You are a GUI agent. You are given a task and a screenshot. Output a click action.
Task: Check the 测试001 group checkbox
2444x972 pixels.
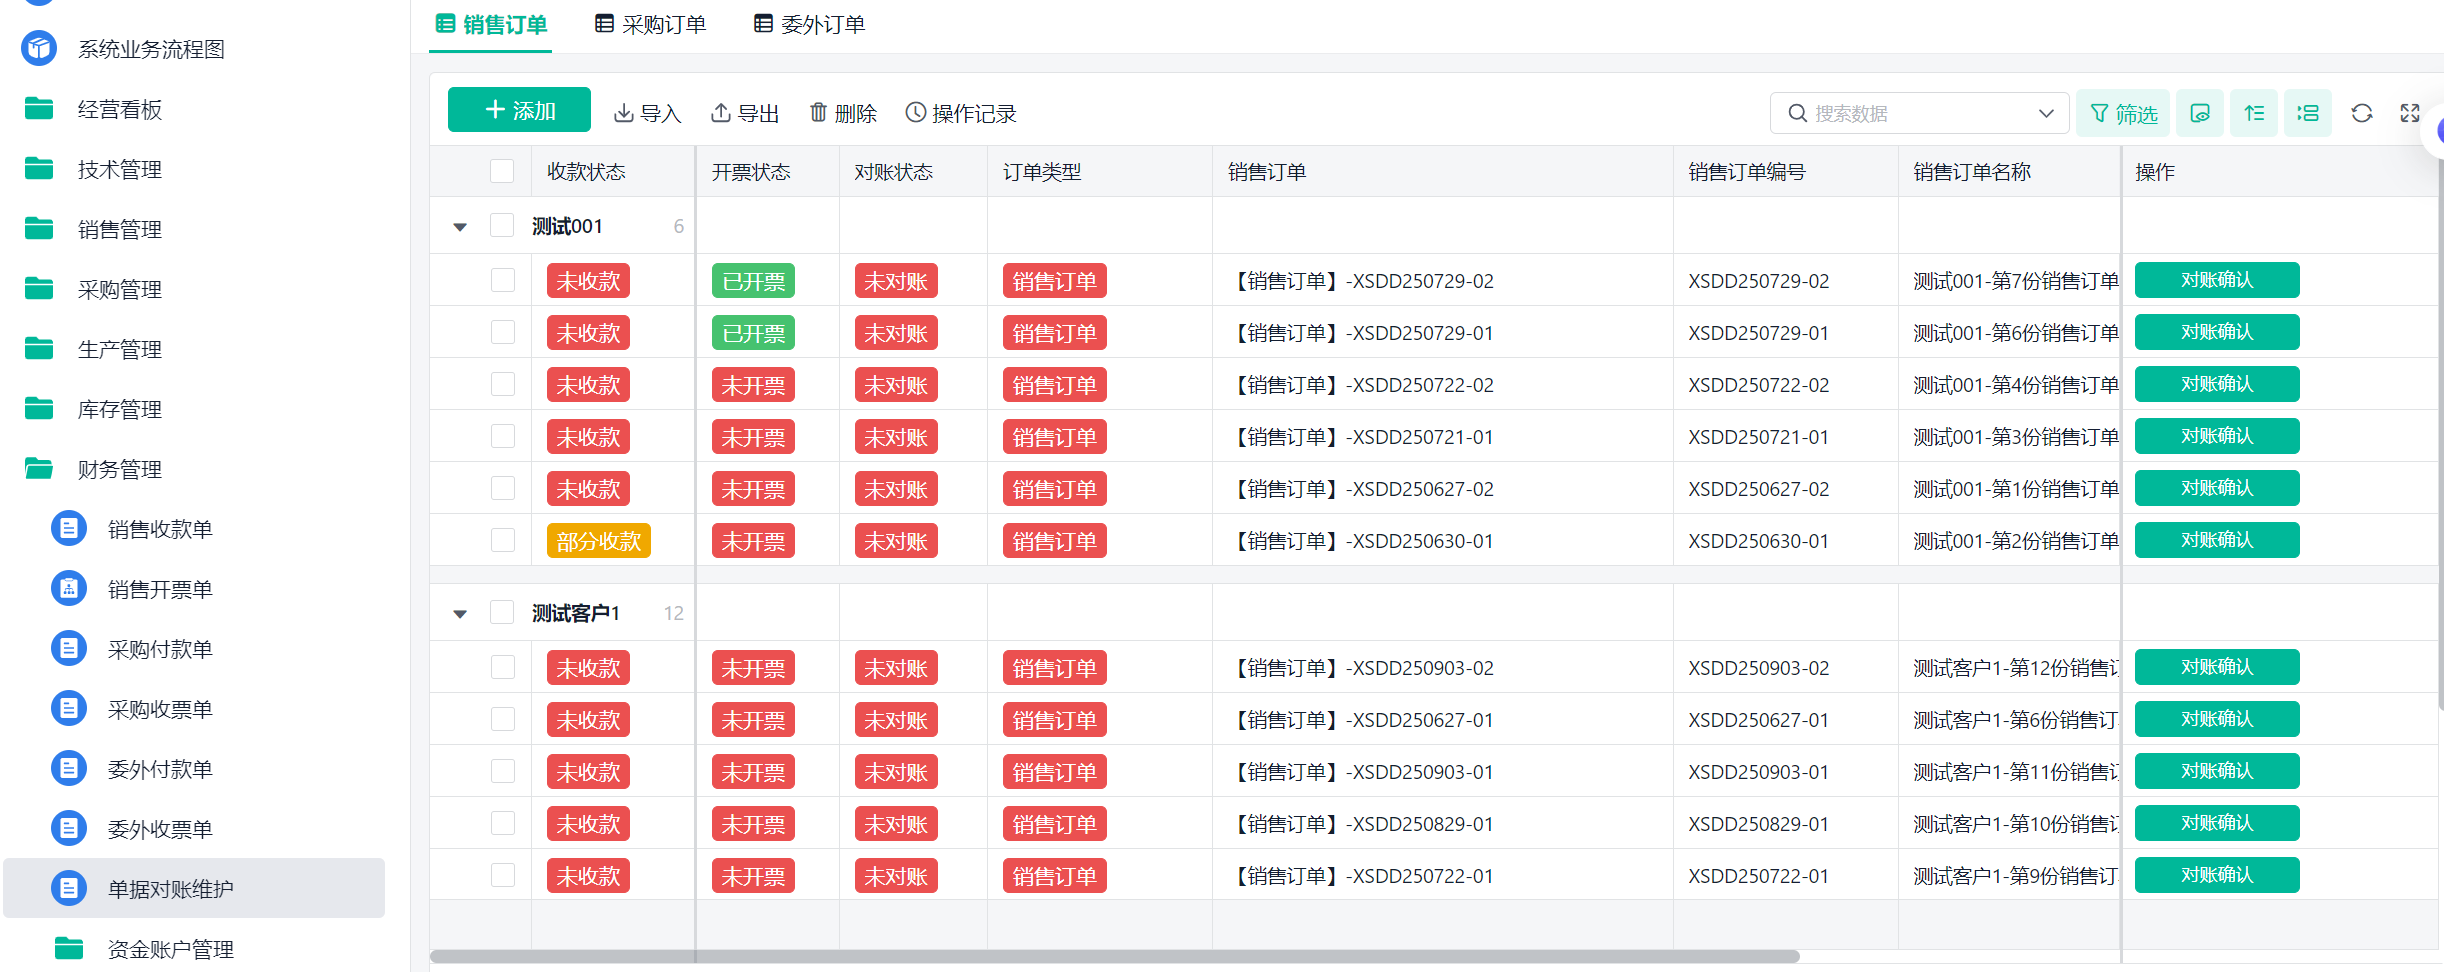pyautogui.click(x=502, y=225)
